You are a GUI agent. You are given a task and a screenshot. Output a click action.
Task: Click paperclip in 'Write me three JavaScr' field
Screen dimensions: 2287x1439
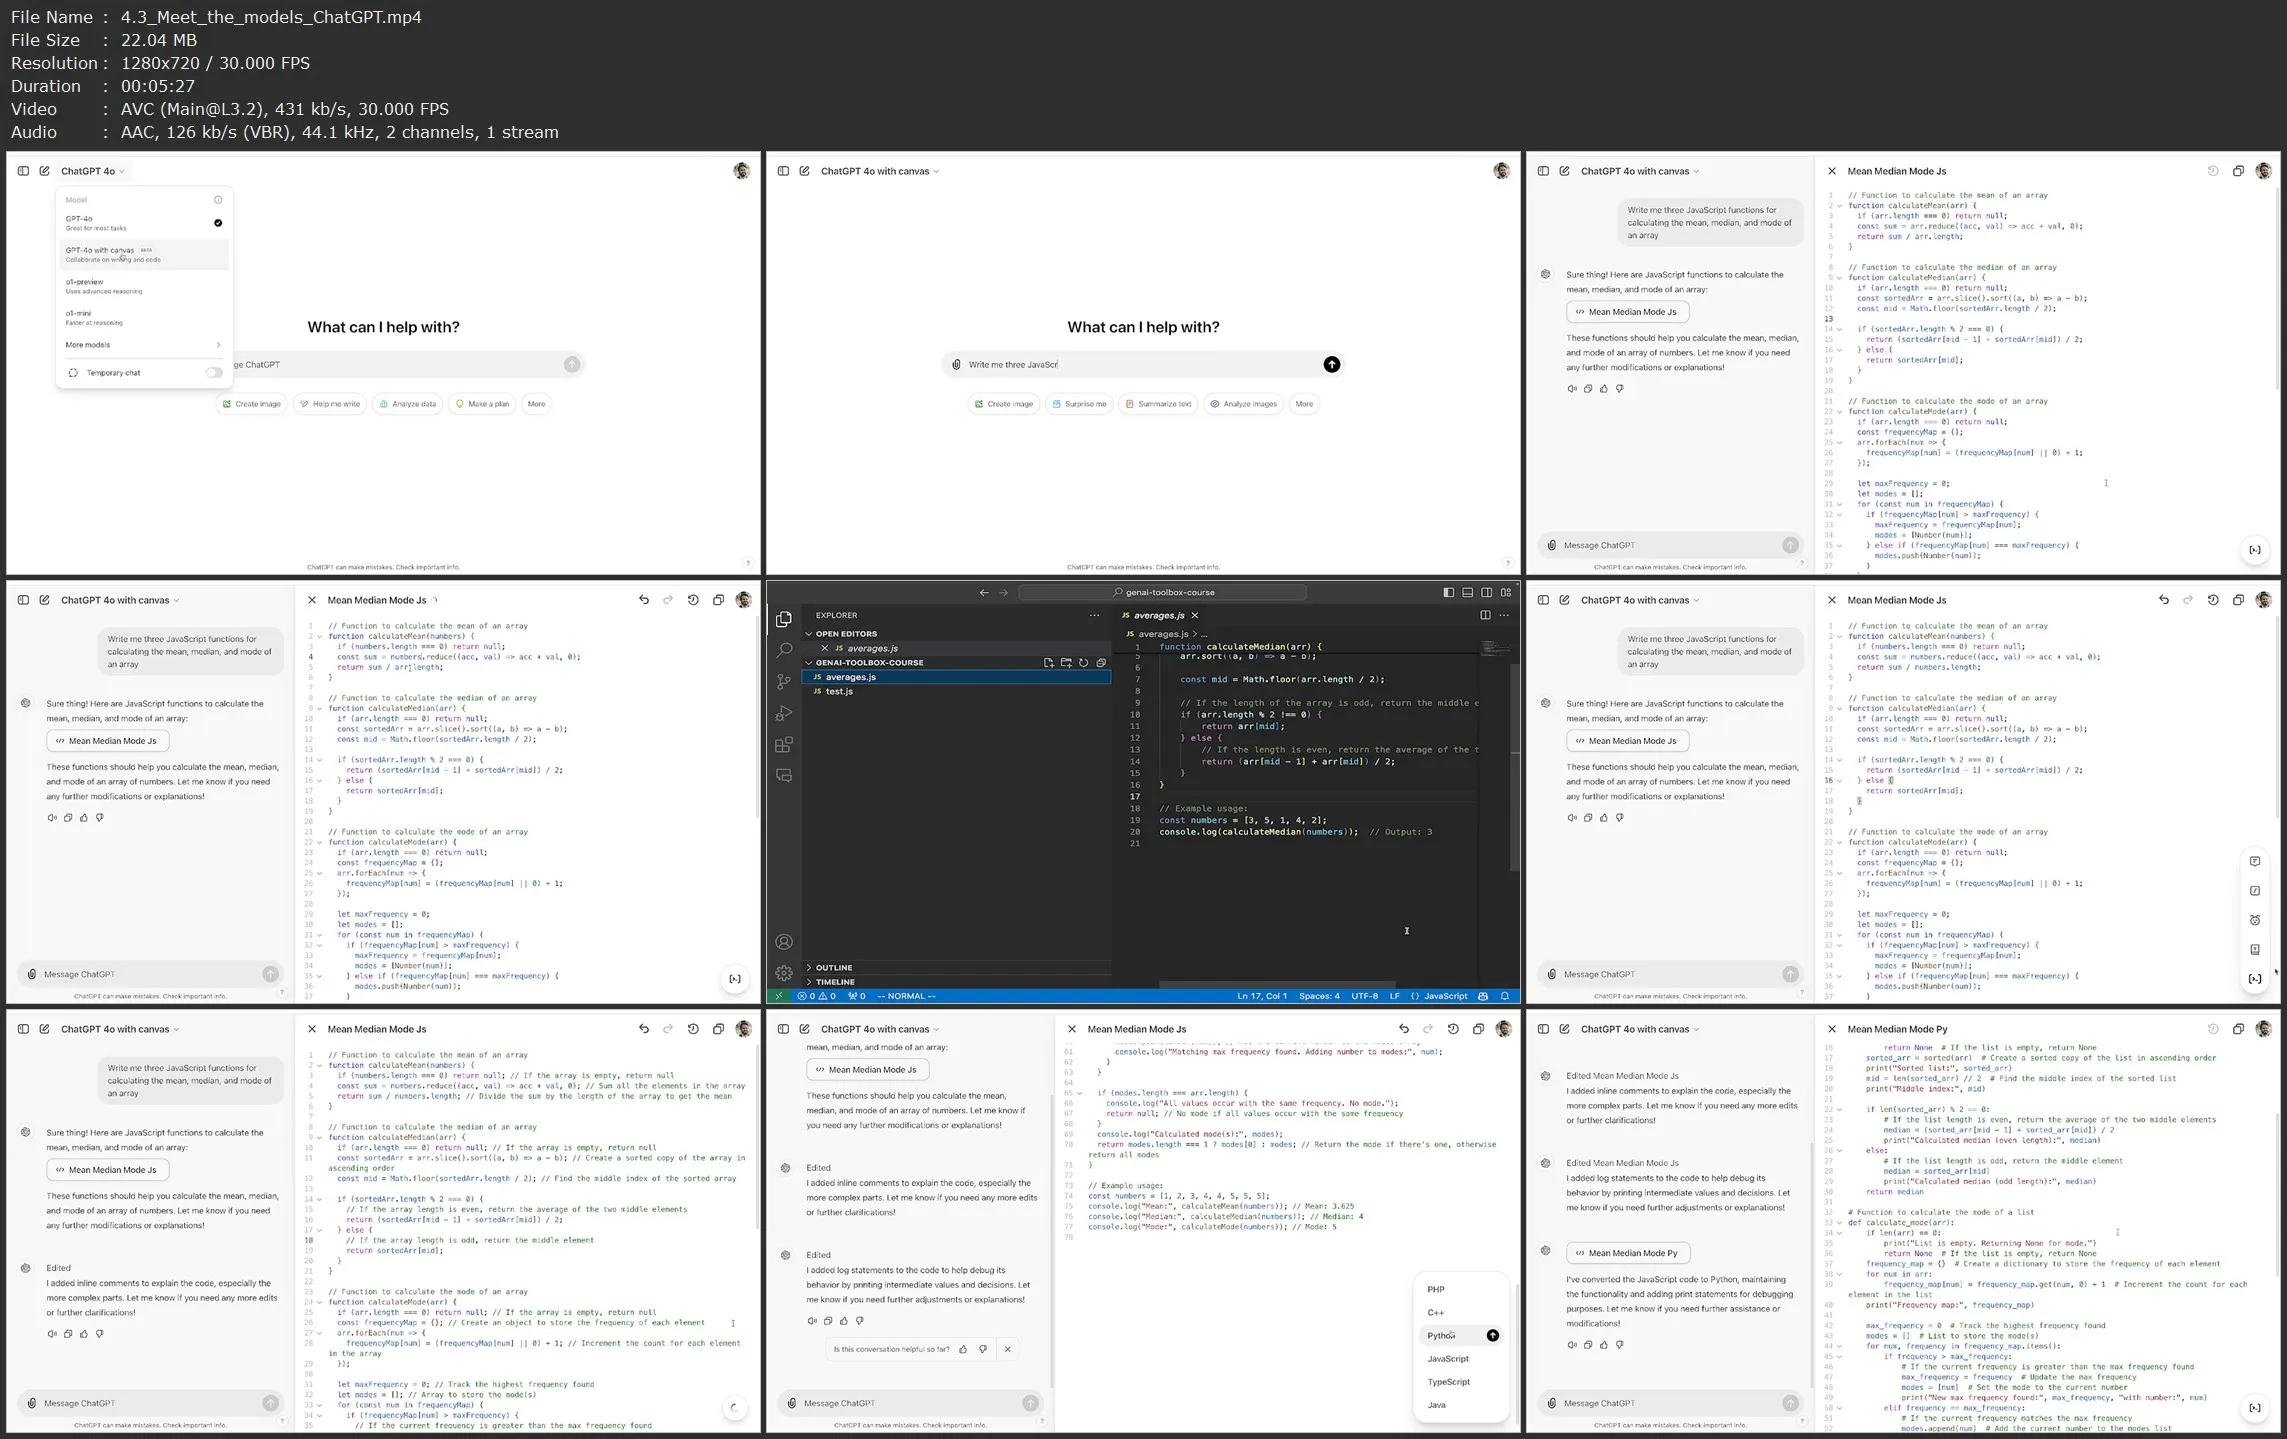956,365
